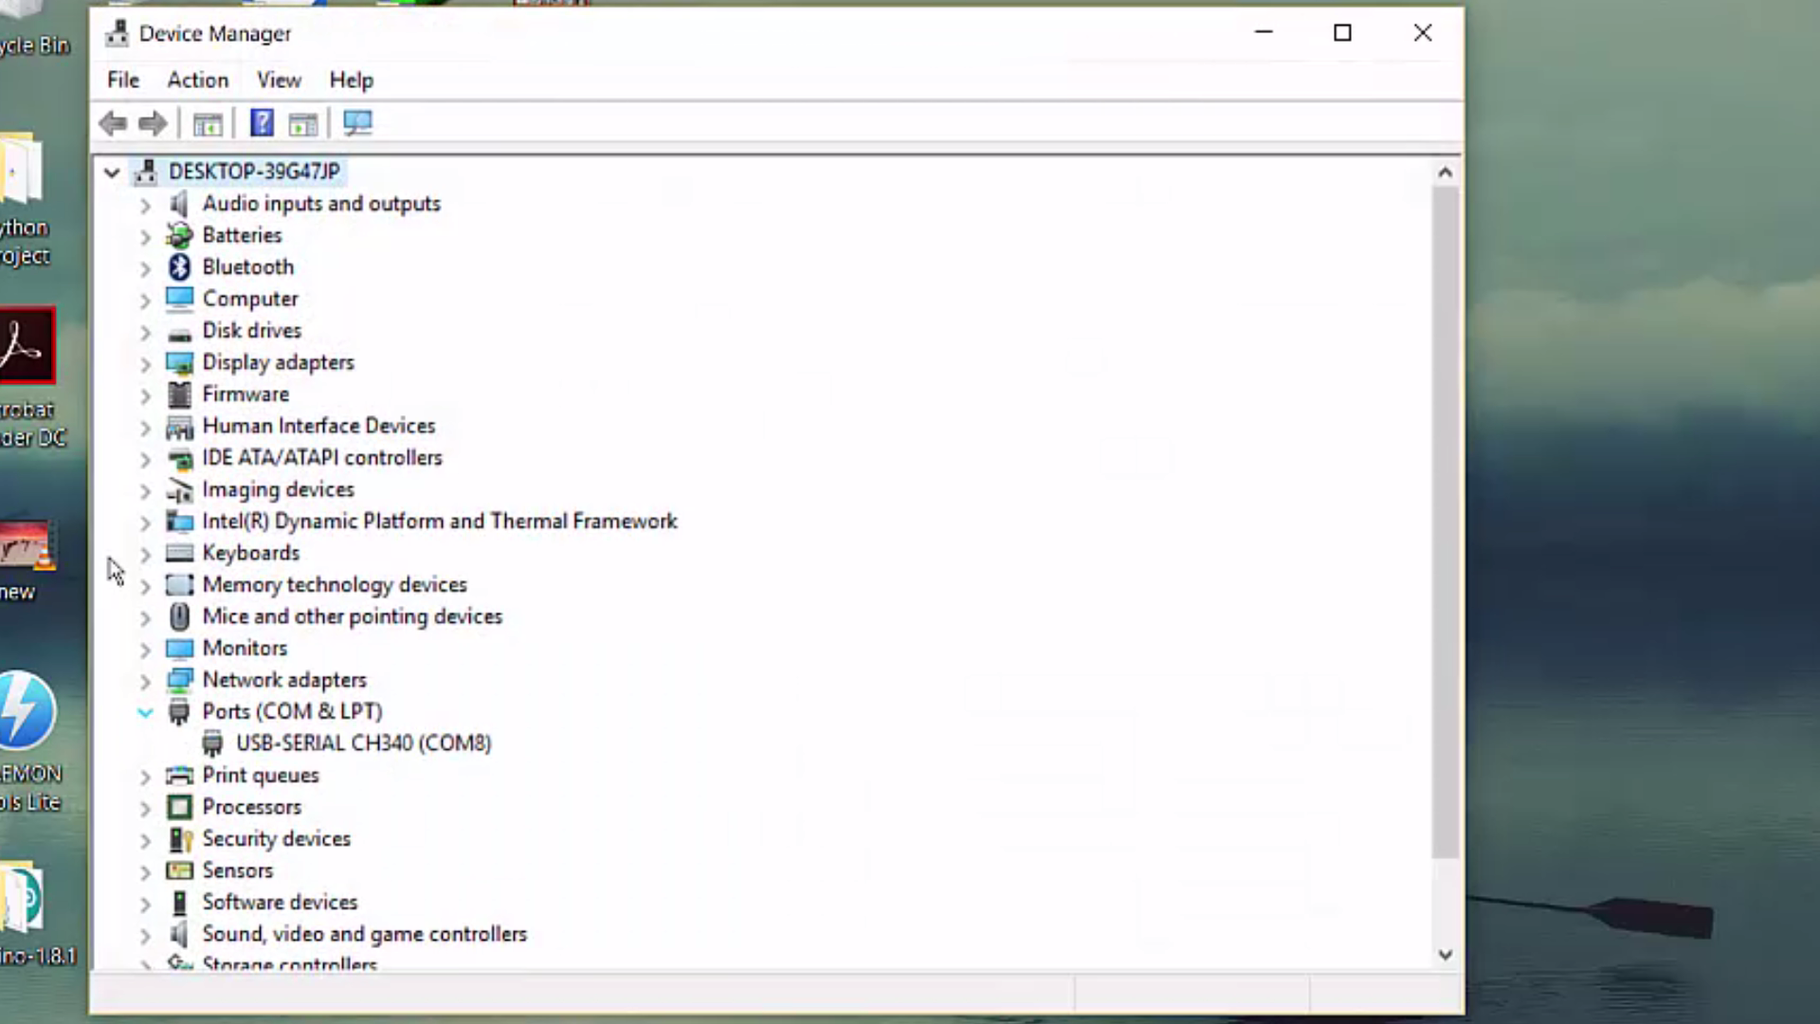The height and width of the screenshot is (1024, 1820).
Task: Open the File menu
Action: [x=121, y=80]
